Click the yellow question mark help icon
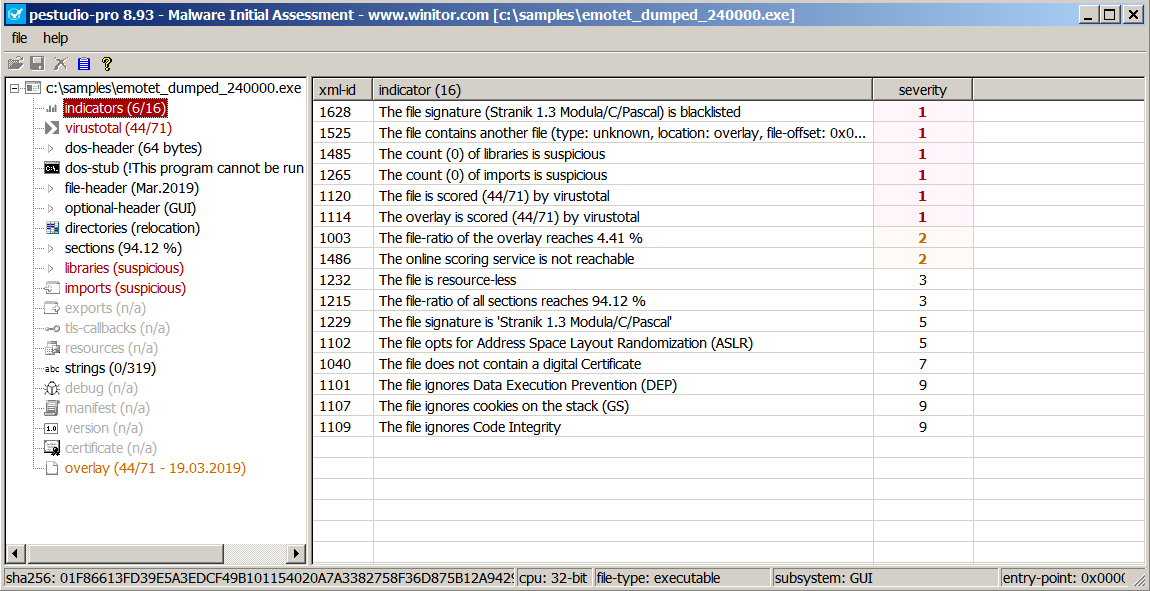The height and width of the screenshot is (591, 1150). point(106,64)
